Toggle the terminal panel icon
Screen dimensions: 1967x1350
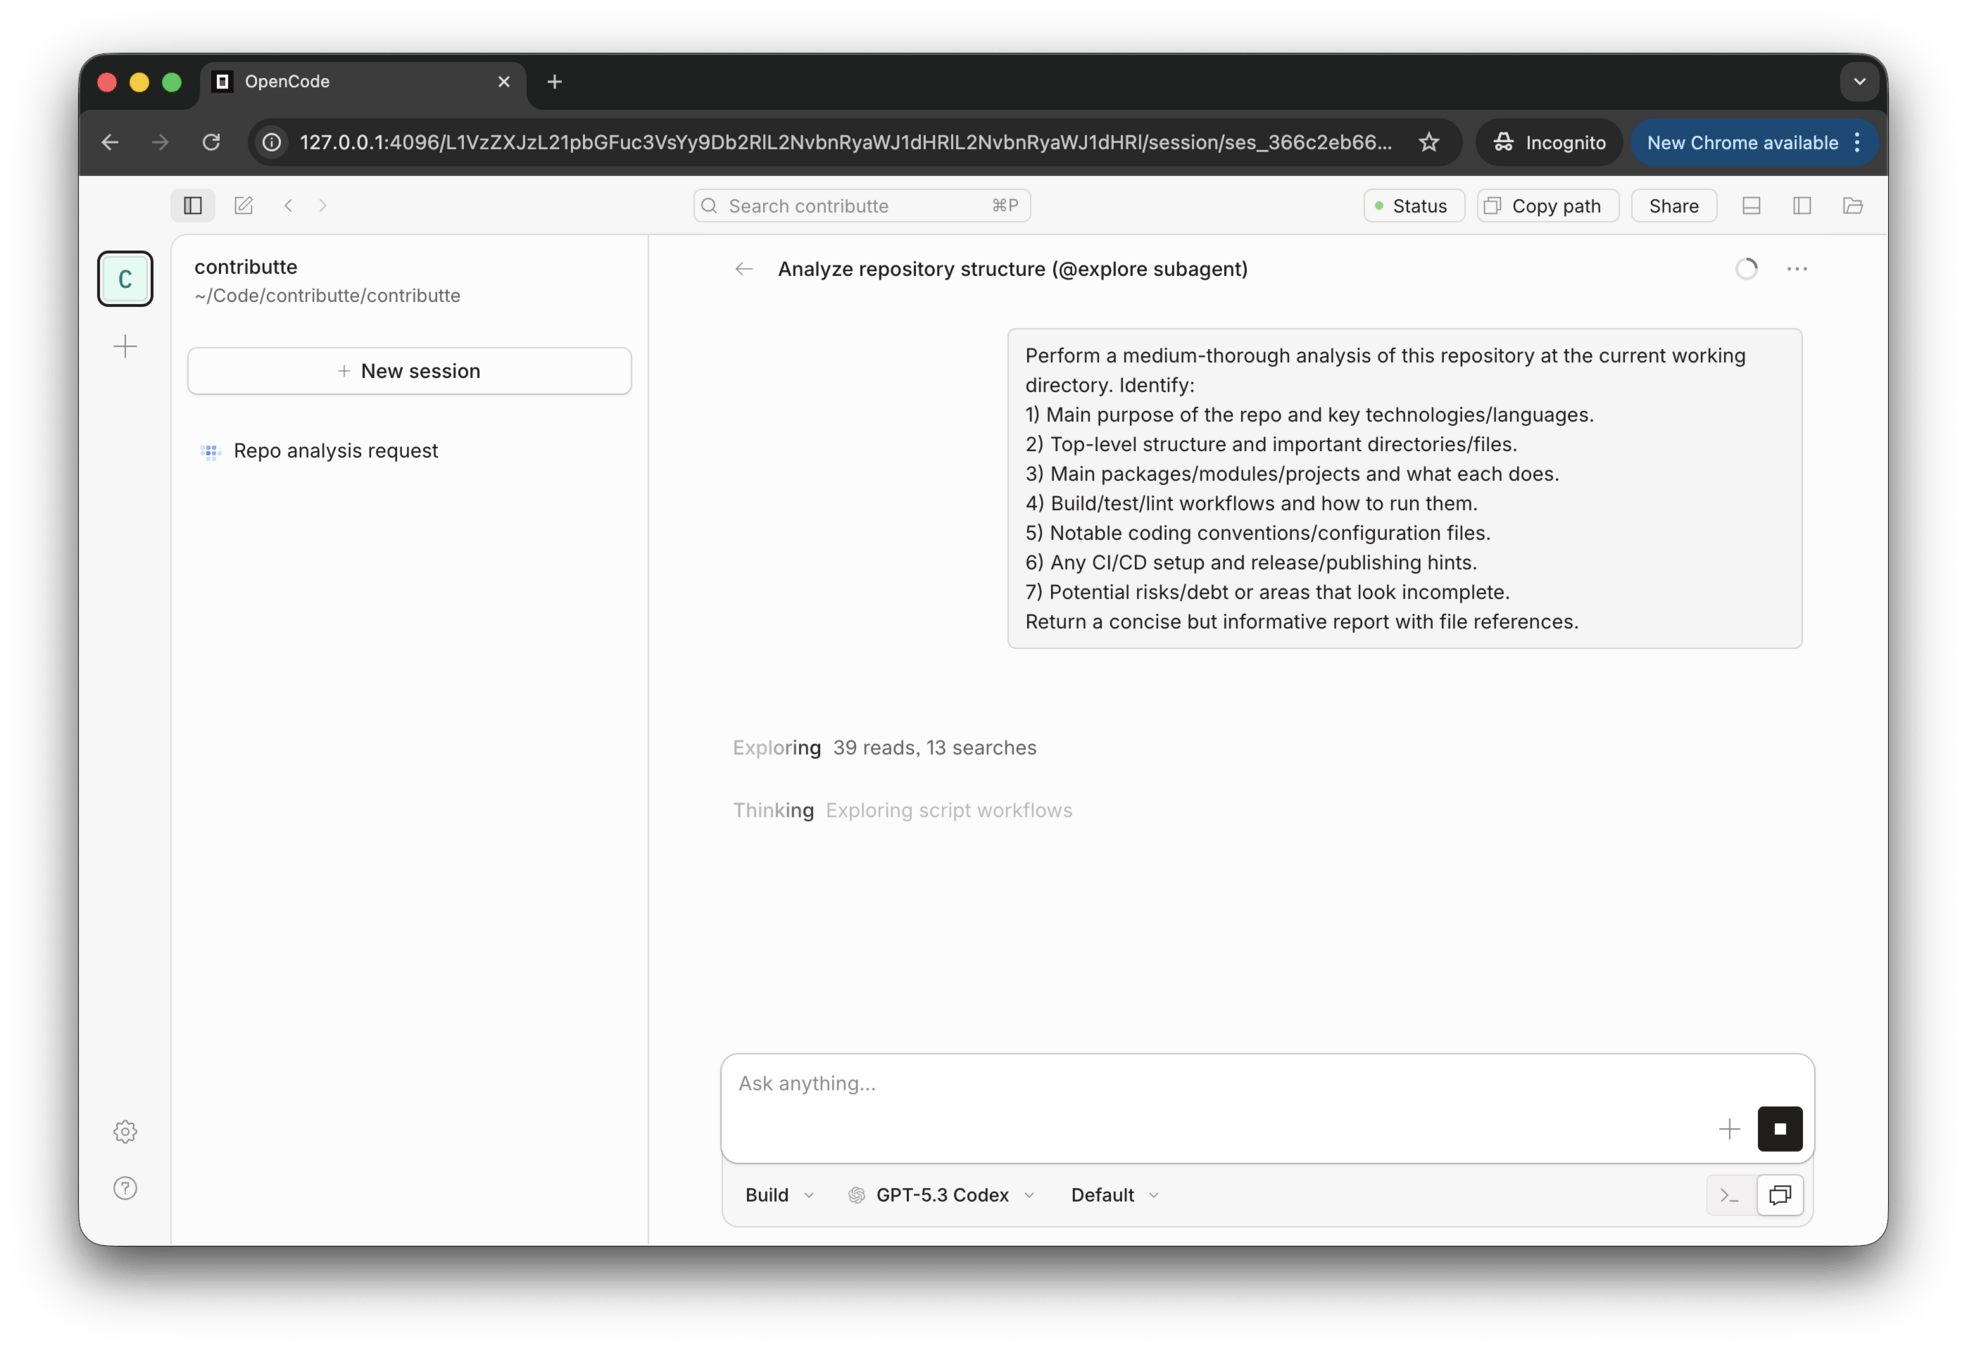[1729, 1195]
